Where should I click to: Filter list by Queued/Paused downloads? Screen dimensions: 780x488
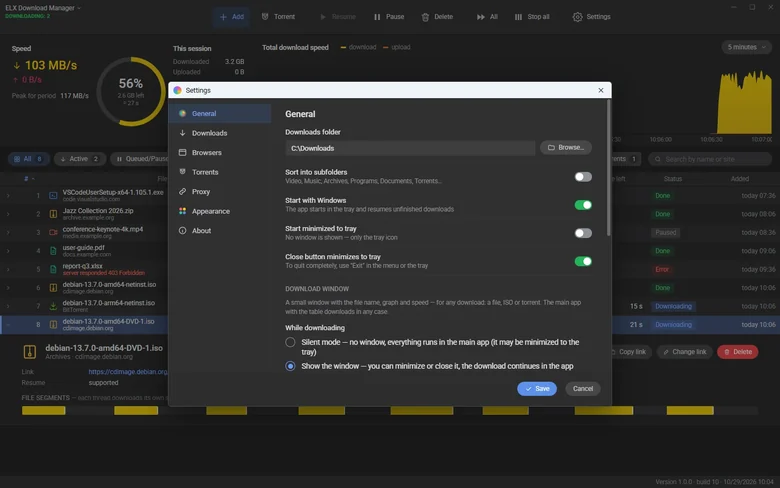(x=139, y=159)
